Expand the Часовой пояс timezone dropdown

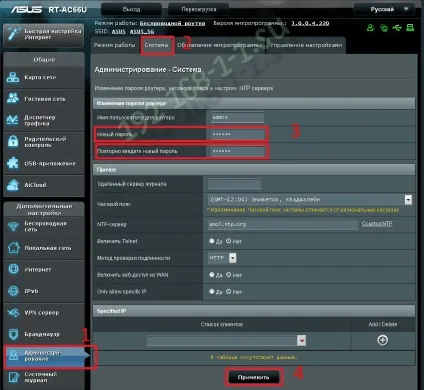click(408, 199)
